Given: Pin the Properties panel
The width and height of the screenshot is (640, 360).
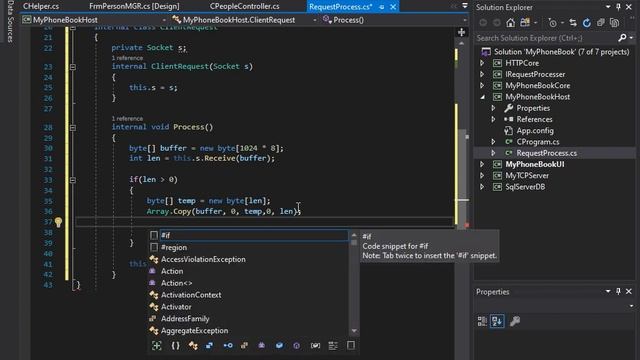Looking at the screenshot, I should [x=618, y=291].
